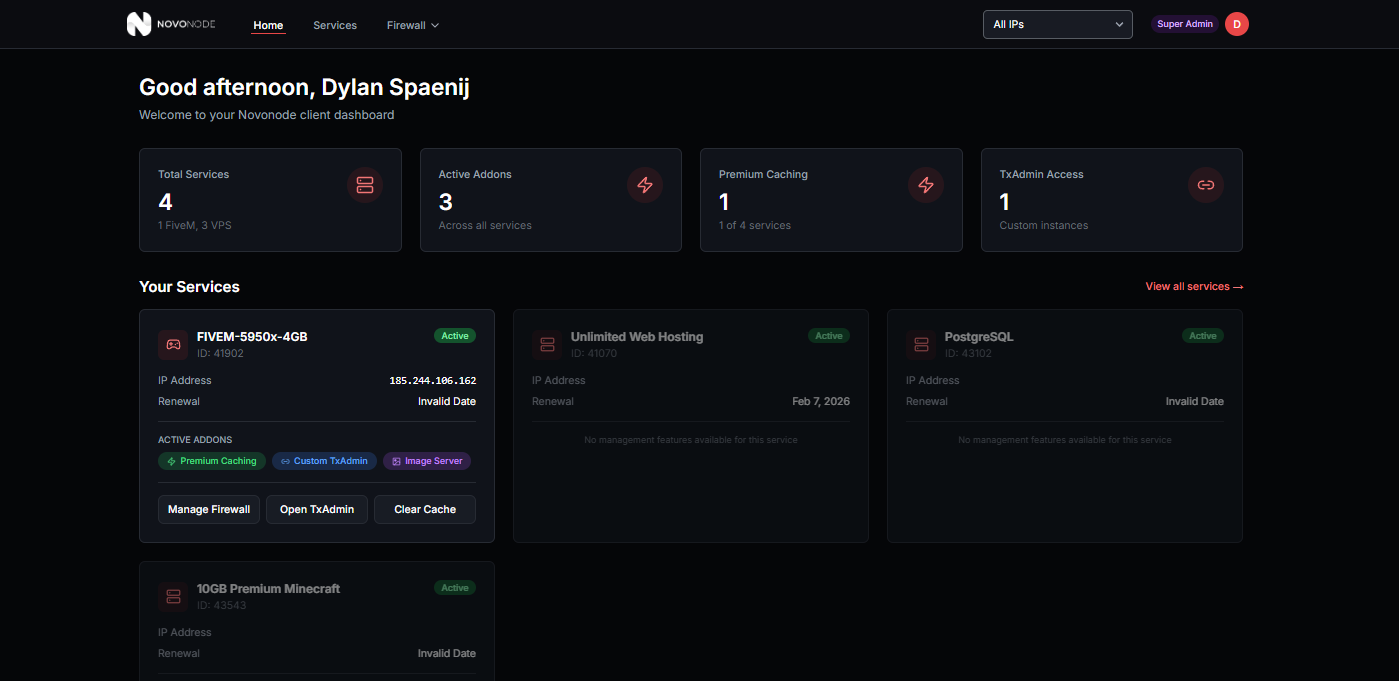Select the Home navigation tab

[268, 25]
